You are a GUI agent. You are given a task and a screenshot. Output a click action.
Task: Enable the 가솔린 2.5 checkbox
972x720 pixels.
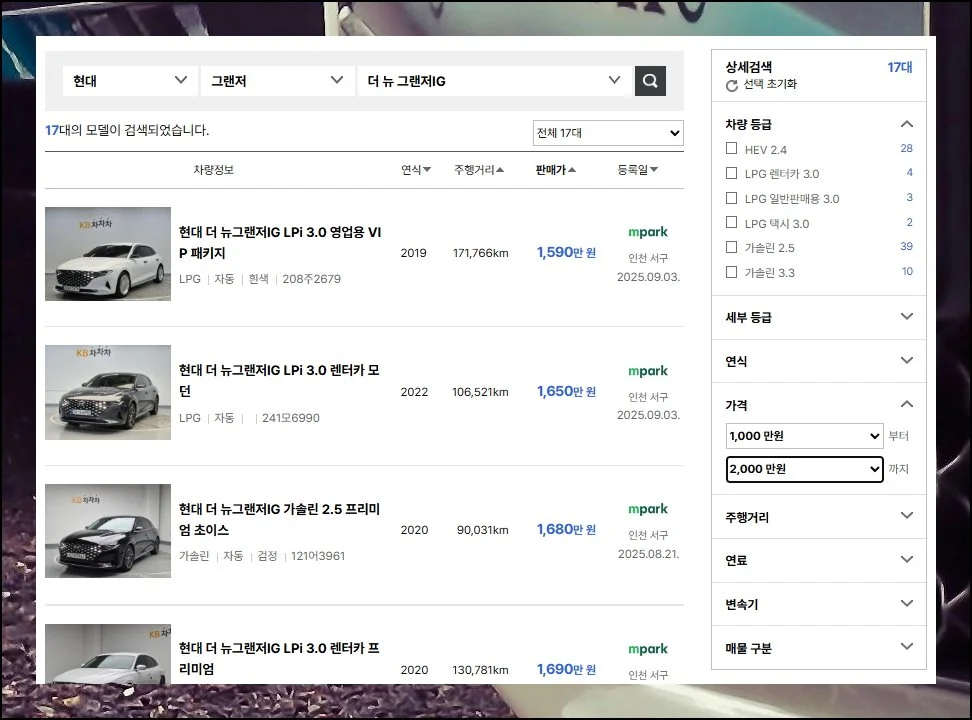click(731, 247)
